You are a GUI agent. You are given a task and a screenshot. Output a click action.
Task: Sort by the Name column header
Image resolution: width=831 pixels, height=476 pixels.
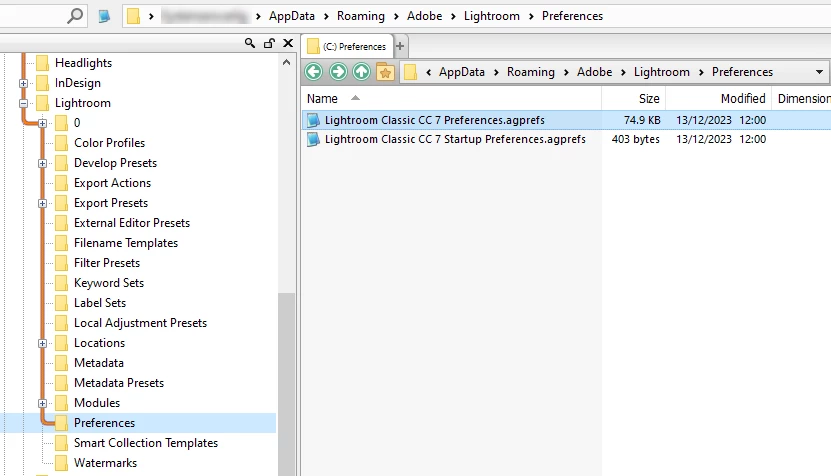point(451,99)
